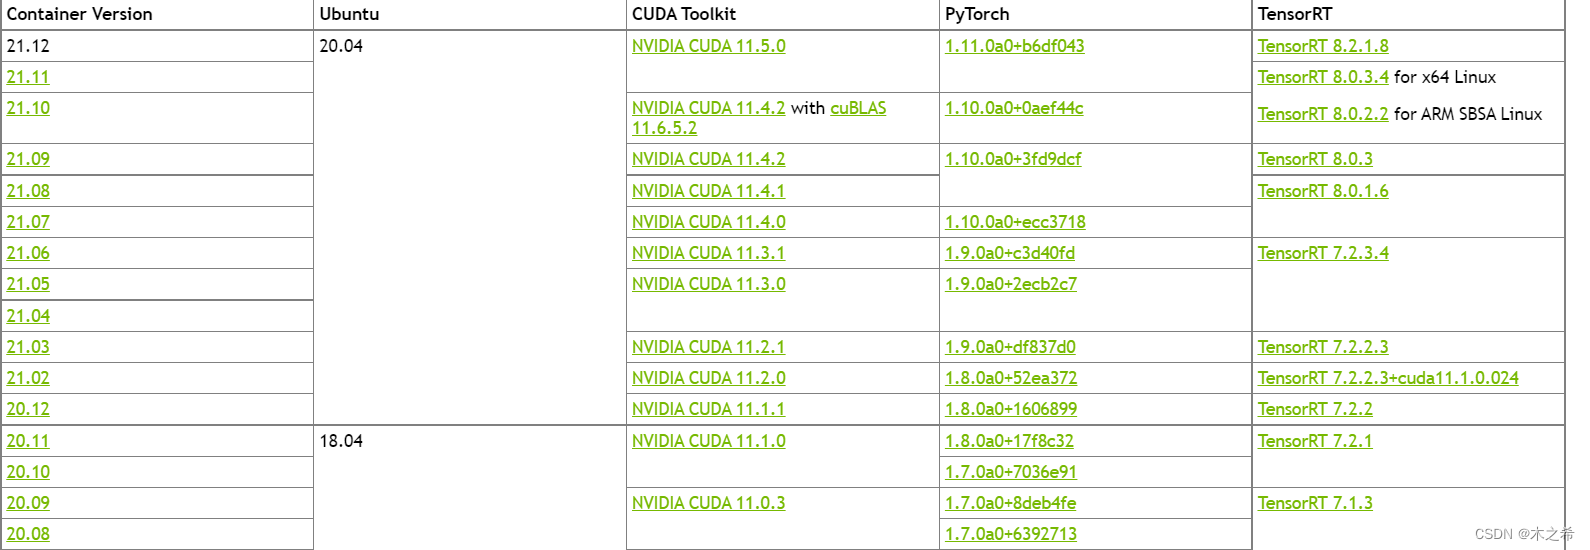Viewport: 1590px width, 550px height.
Task: Open NVIDIA CUDA 11.3.0 link
Action: tap(709, 284)
